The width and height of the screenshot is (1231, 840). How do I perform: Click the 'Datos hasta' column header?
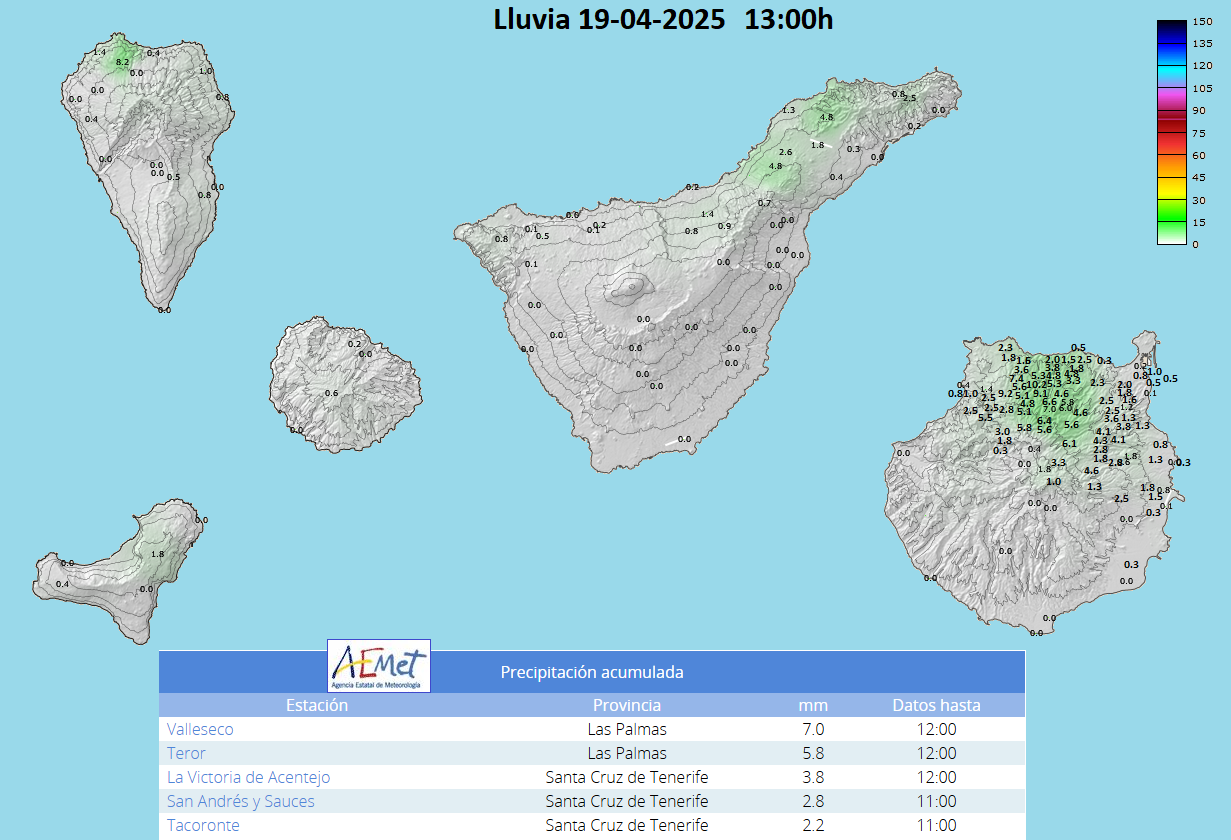(937, 705)
